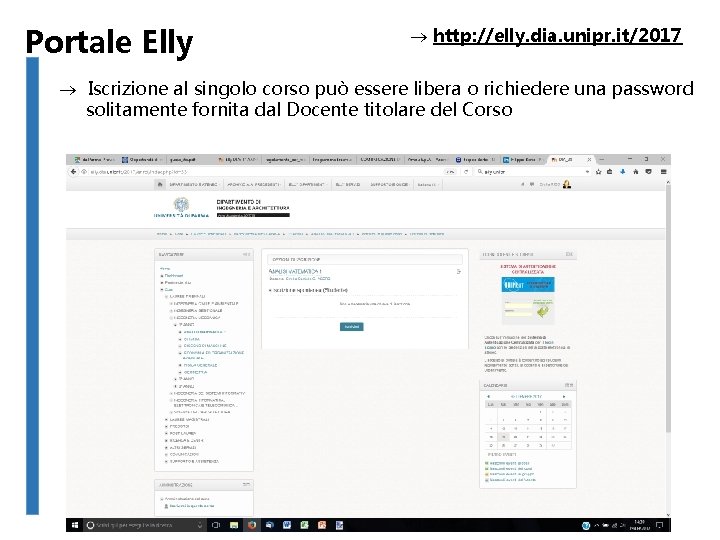This screenshot has width=720, height=540.
Task: Bookmark the page with the star icon
Action: (598, 172)
